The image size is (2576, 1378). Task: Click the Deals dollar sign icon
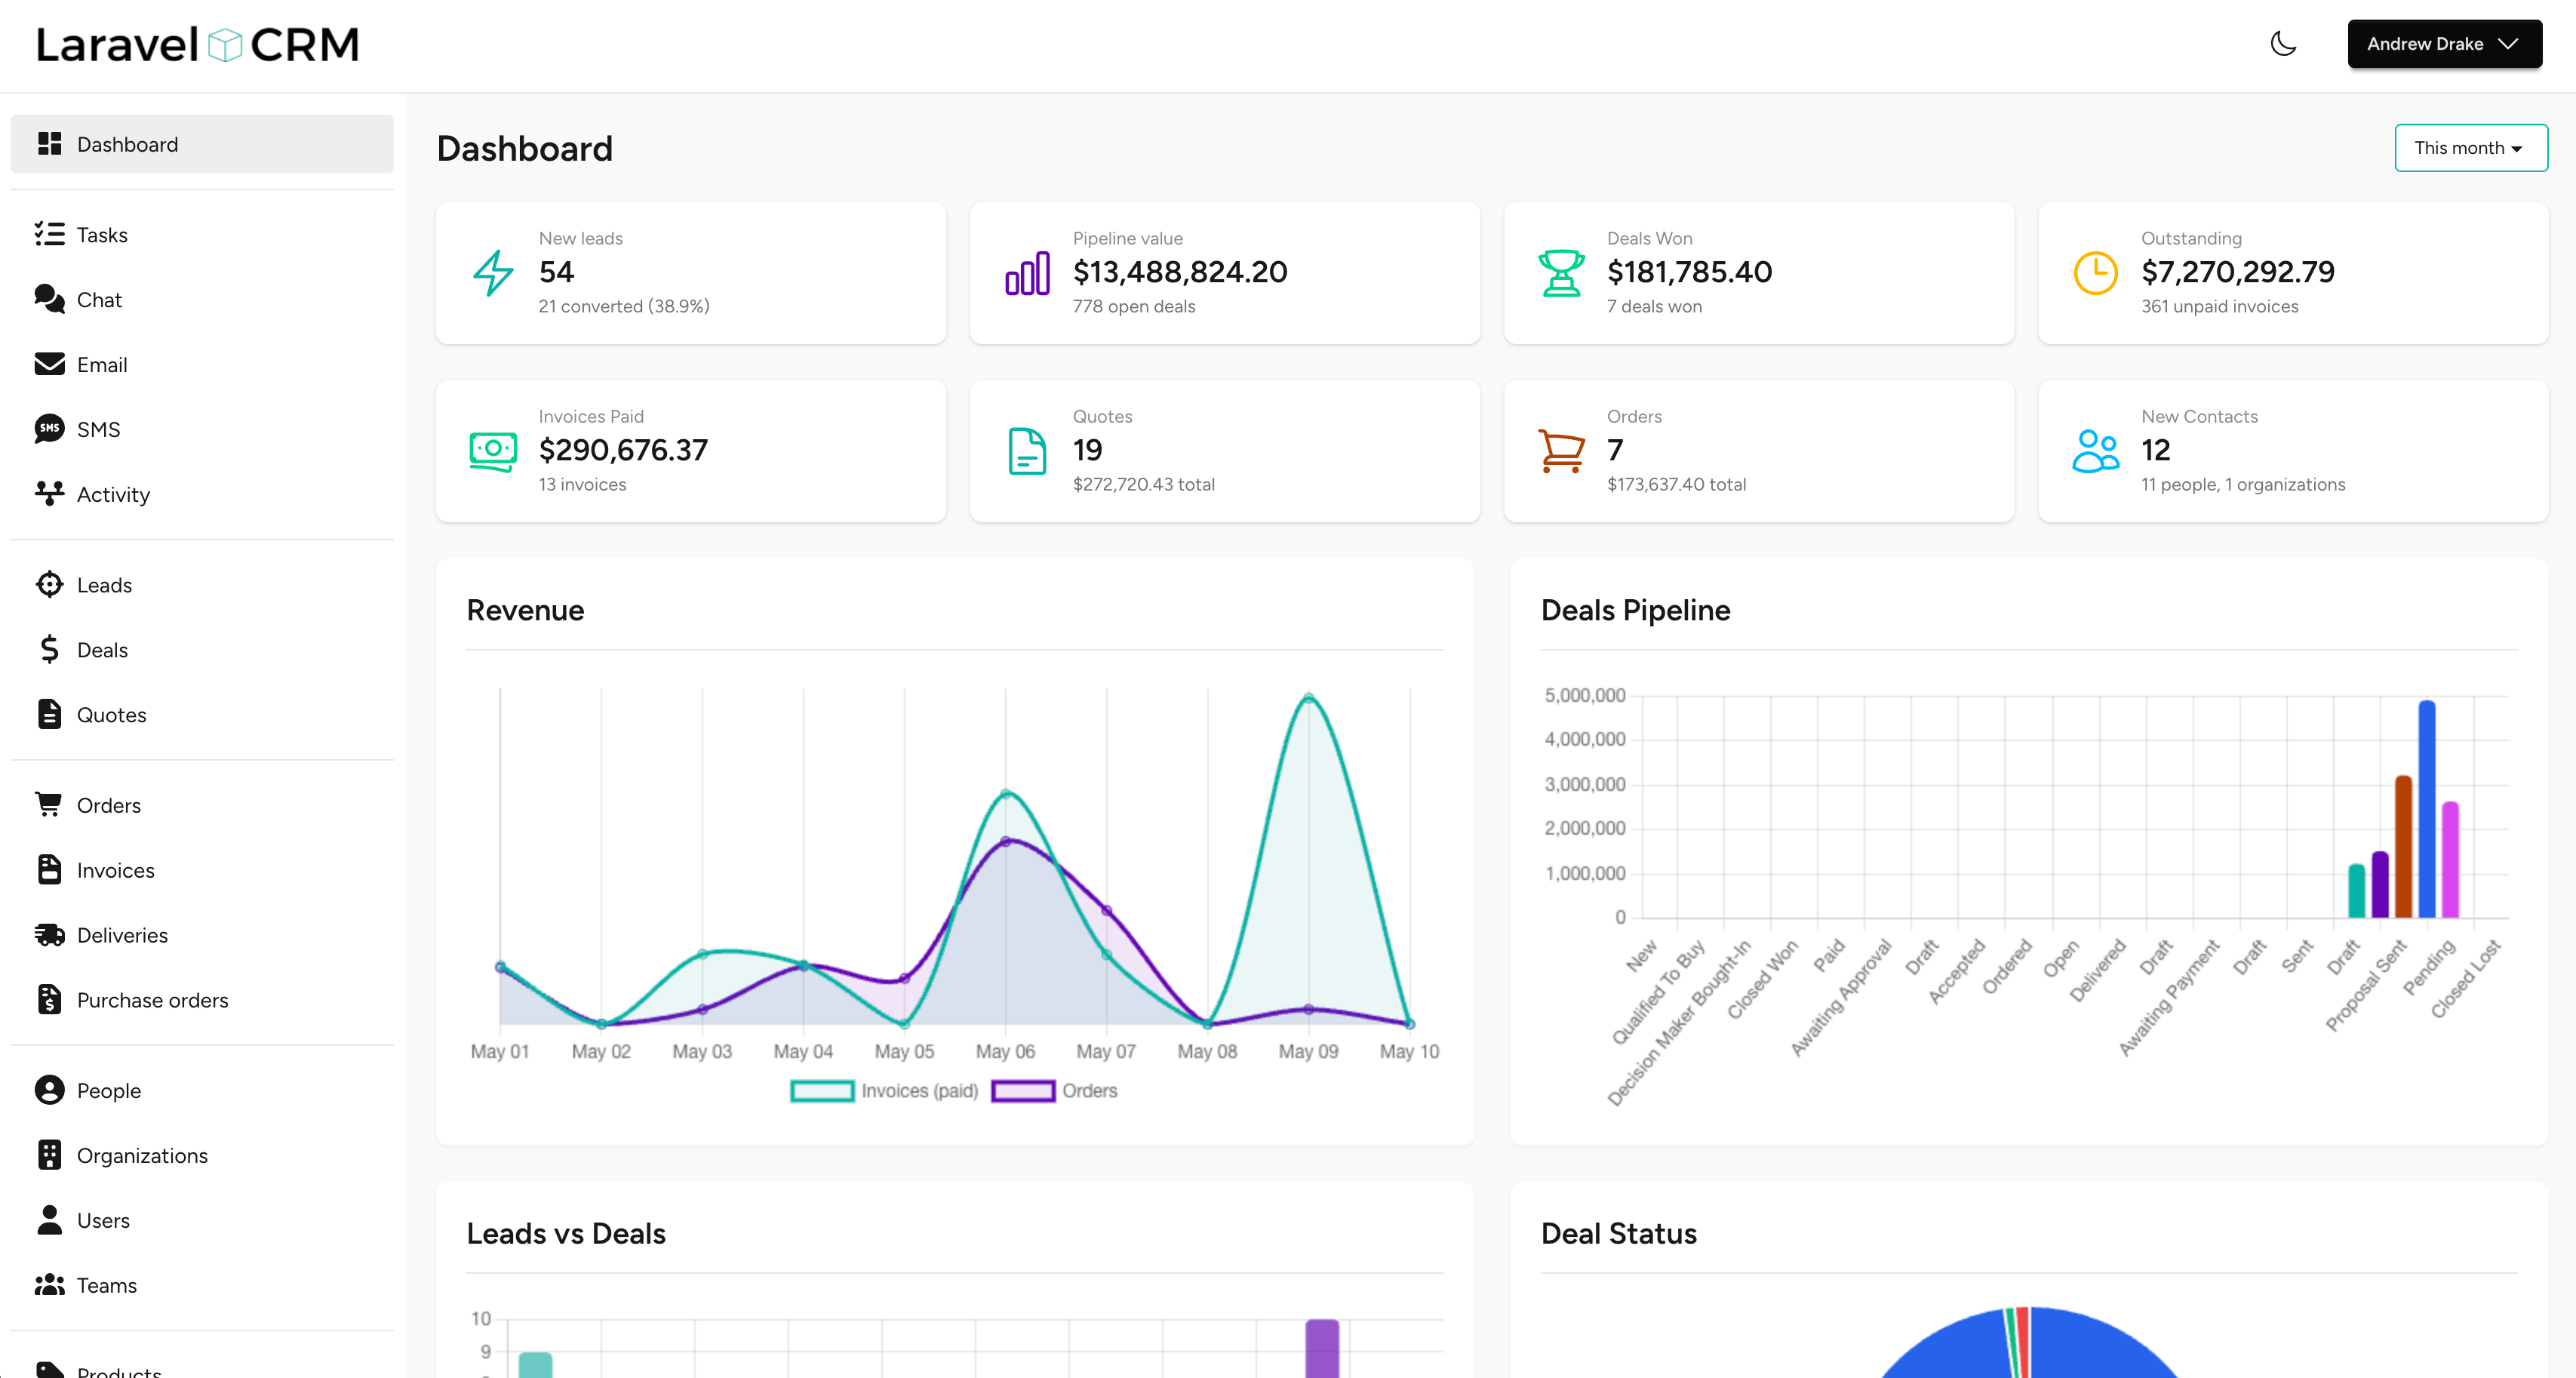(x=49, y=649)
